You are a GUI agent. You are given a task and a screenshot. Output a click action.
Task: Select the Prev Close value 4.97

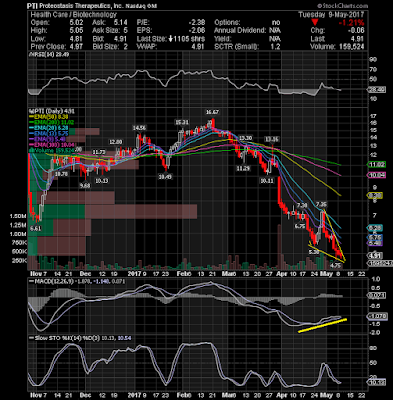pyautogui.click(x=76, y=47)
